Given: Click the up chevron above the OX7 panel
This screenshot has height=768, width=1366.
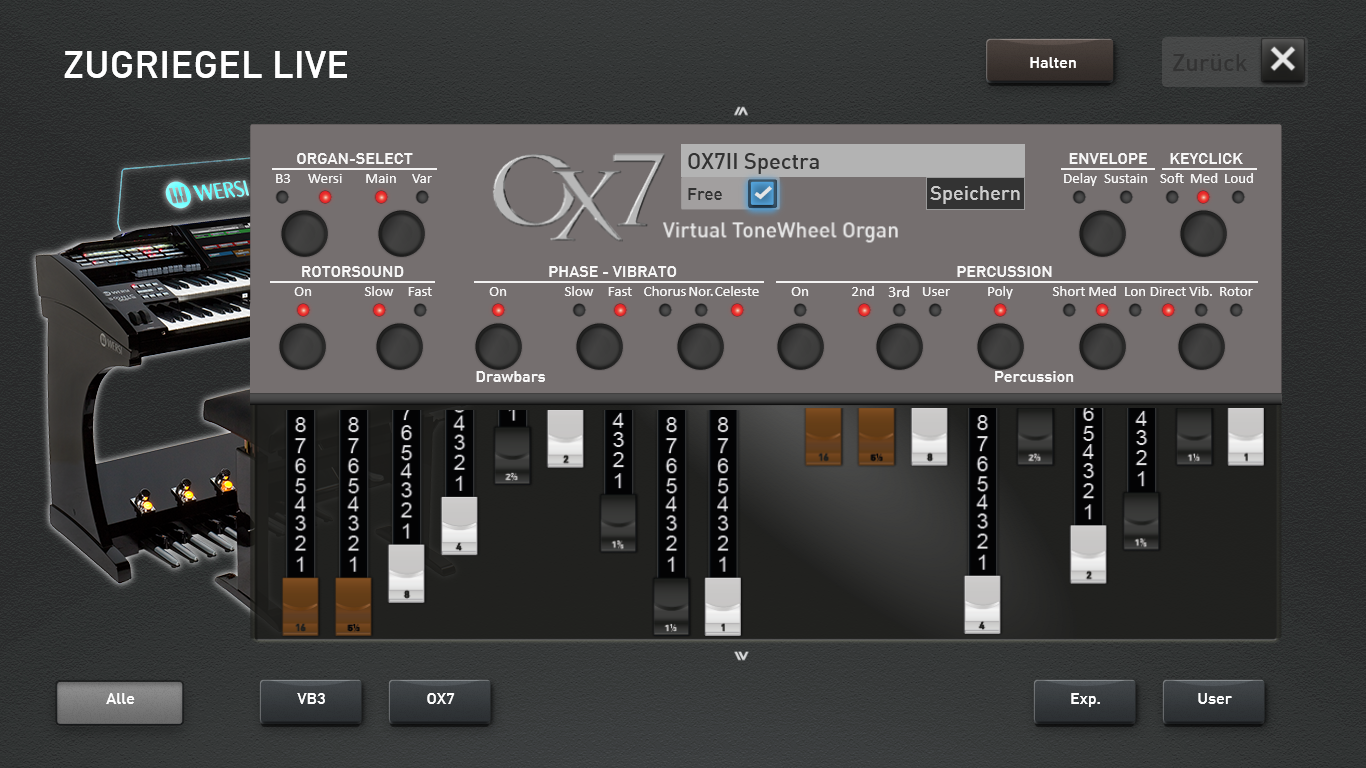Looking at the screenshot, I should pyautogui.click(x=740, y=112).
